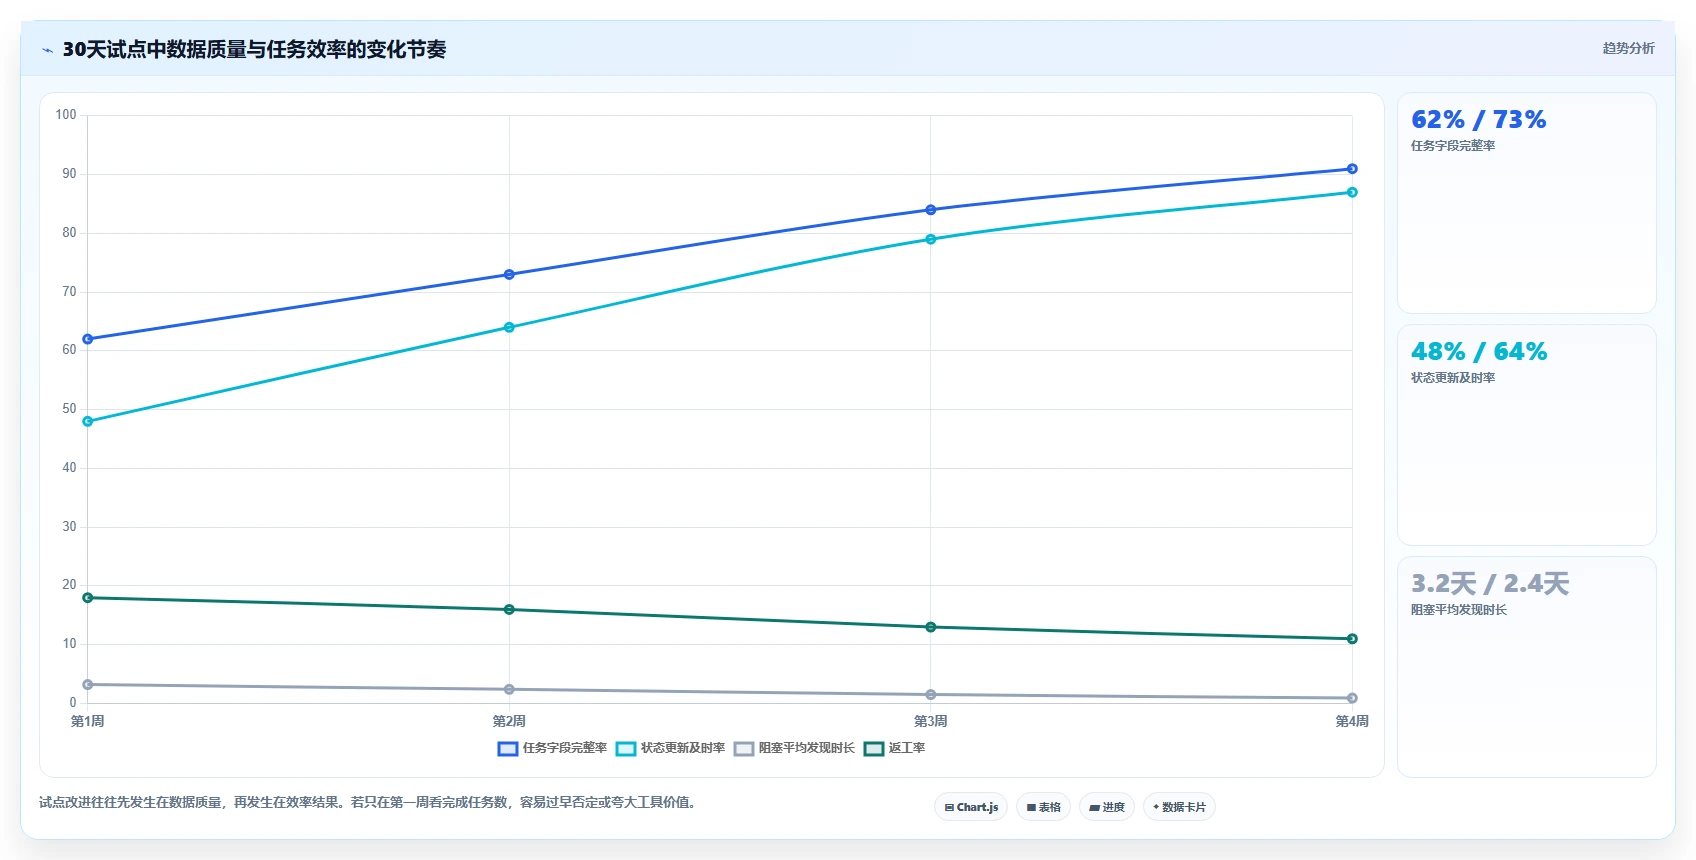Click the footnote starting with 试点改进

pyautogui.click(x=367, y=802)
